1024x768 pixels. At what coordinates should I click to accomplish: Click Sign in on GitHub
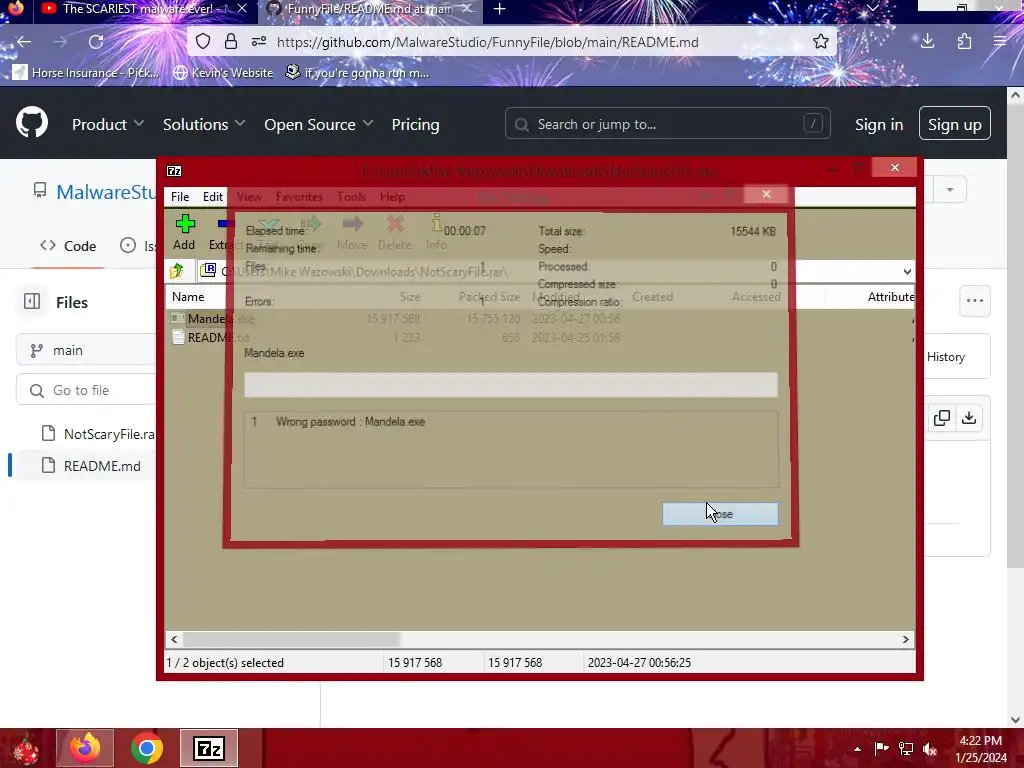879,124
